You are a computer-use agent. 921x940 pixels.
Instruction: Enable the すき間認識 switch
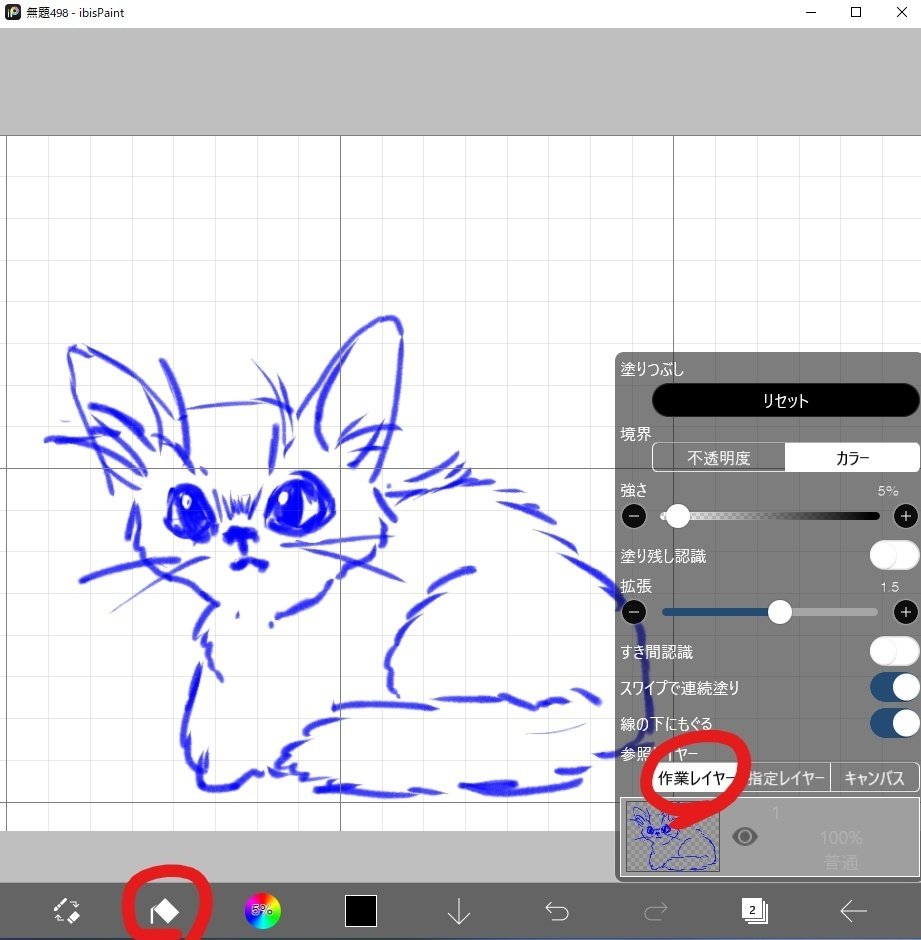[892, 651]
